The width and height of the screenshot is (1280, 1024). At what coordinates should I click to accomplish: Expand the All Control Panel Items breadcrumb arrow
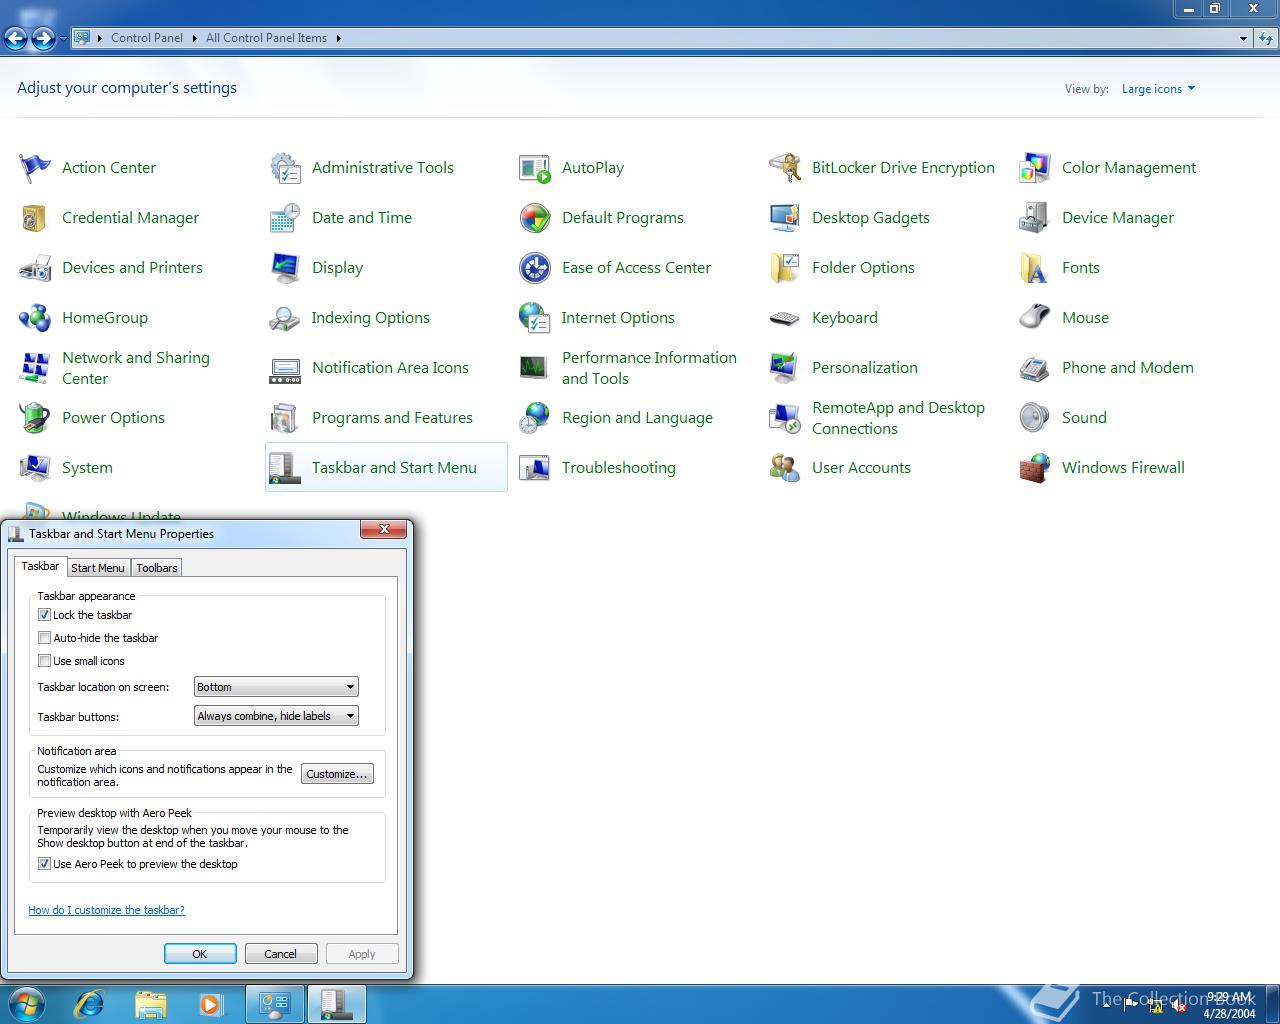[x=338, y=38]
